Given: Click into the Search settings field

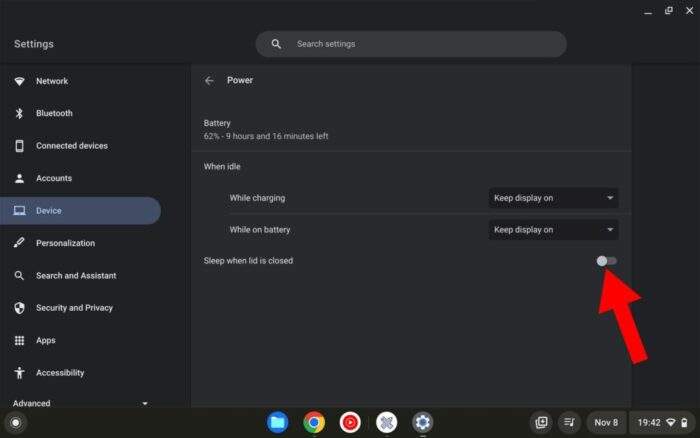Looking at the screenshot, I should pyautogui.click(x=411, y=44).
